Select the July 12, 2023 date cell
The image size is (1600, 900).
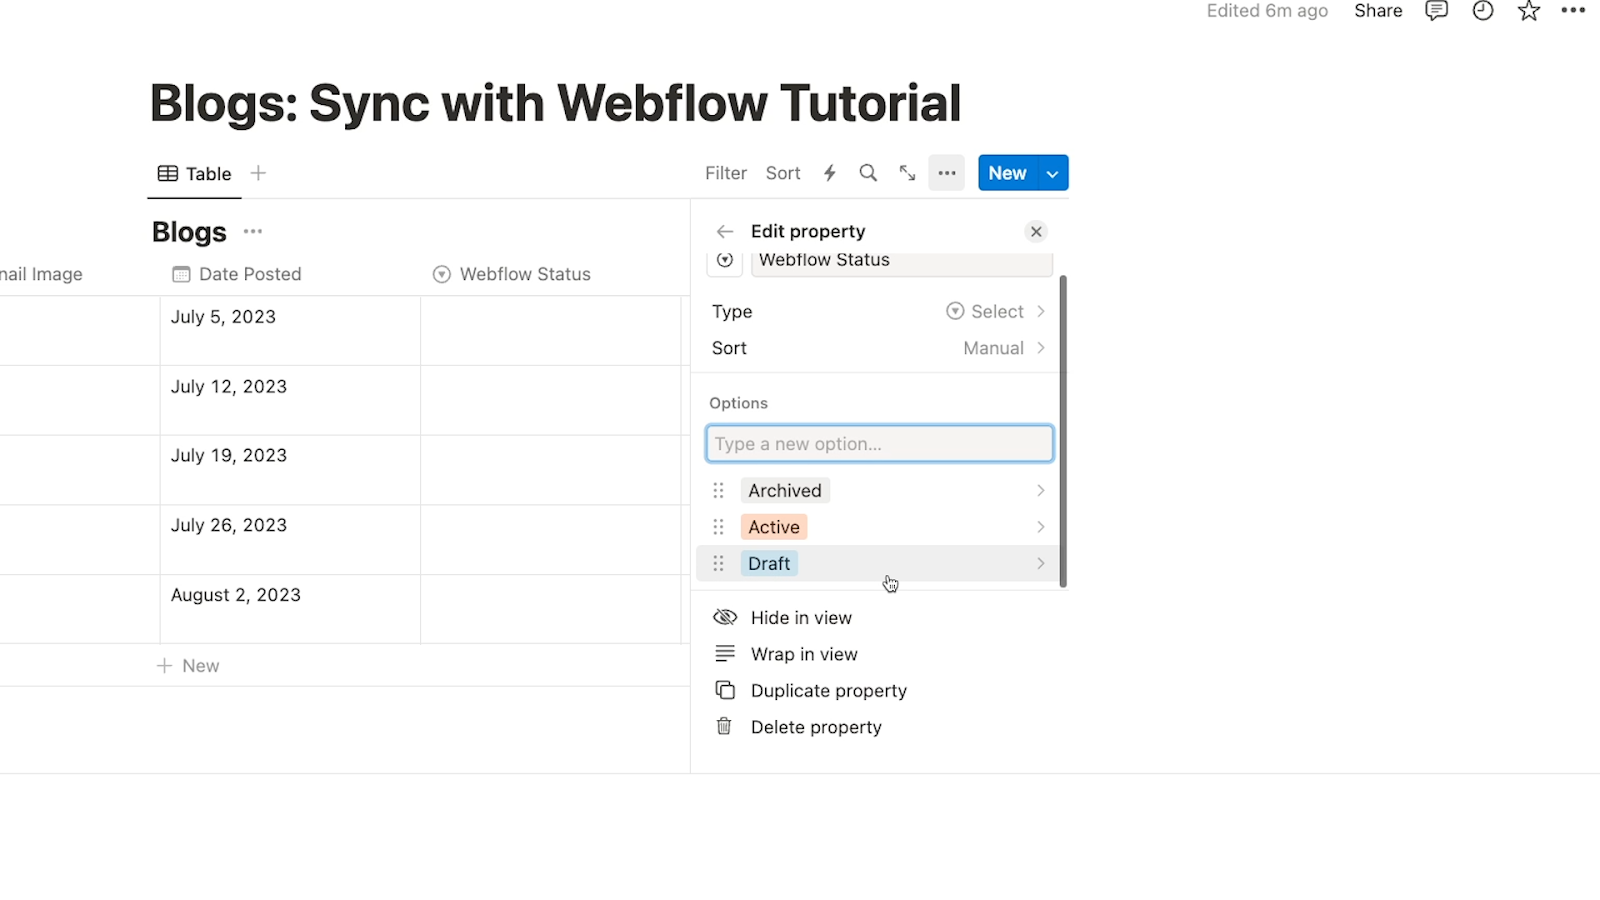click(290, 400)
